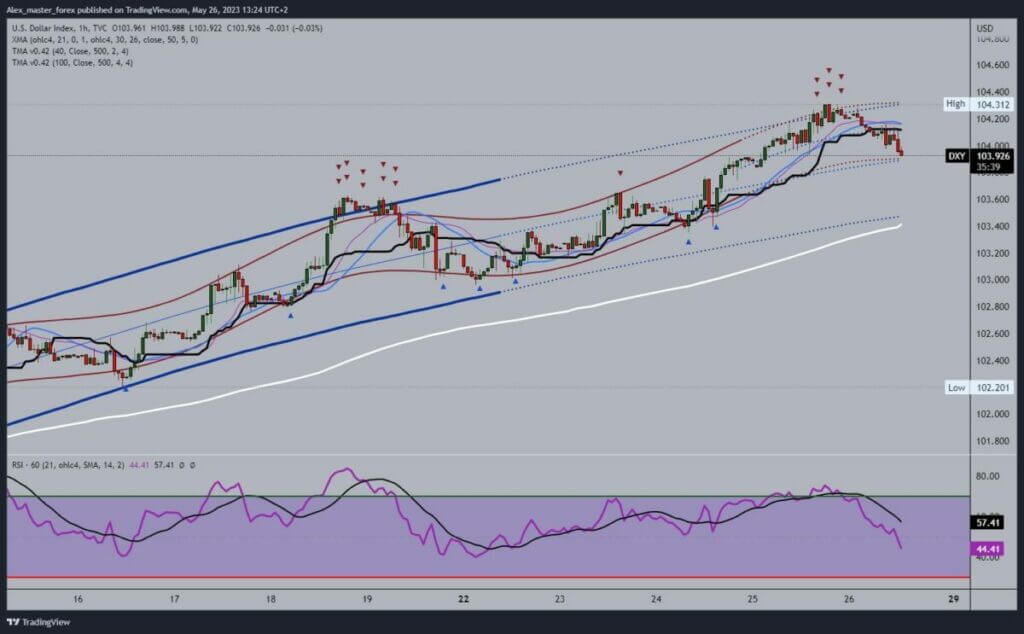Select the TMA v0.42 (100, Close) indicator legend
Image resolution: width=1024 pixels, height=634 pixels.
(72, 63)
